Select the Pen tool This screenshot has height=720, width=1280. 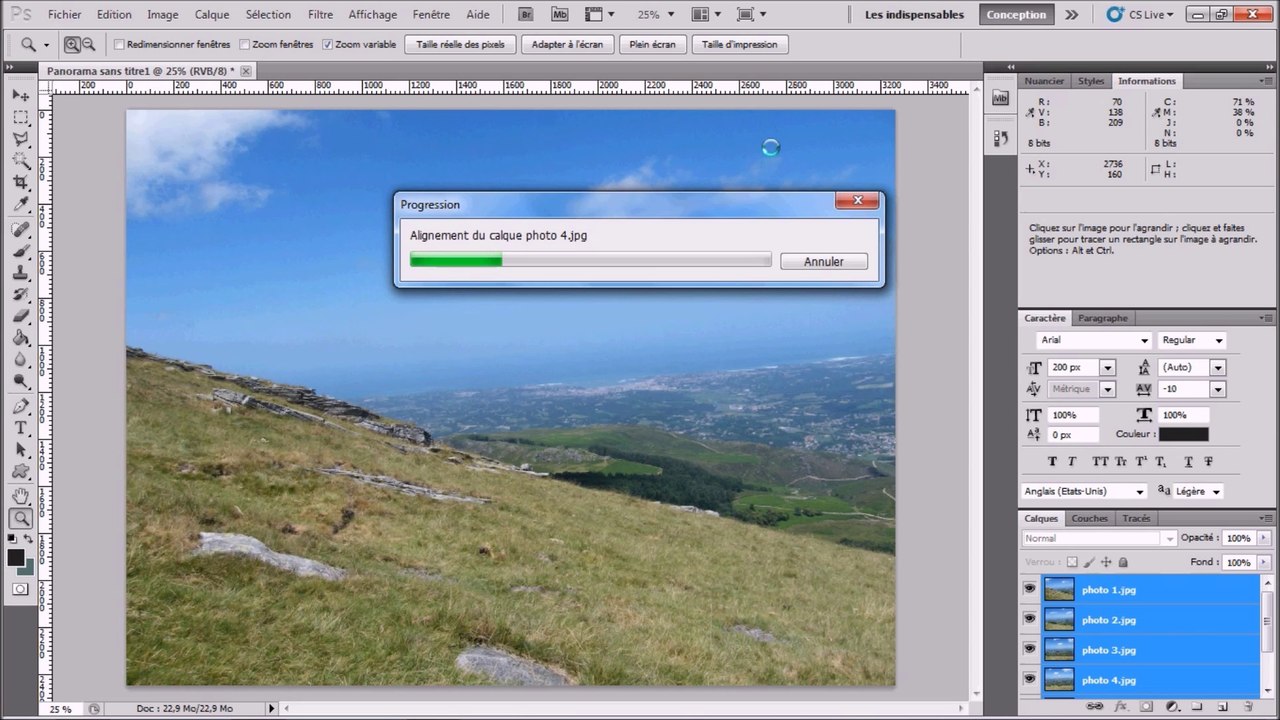[20, 406]
